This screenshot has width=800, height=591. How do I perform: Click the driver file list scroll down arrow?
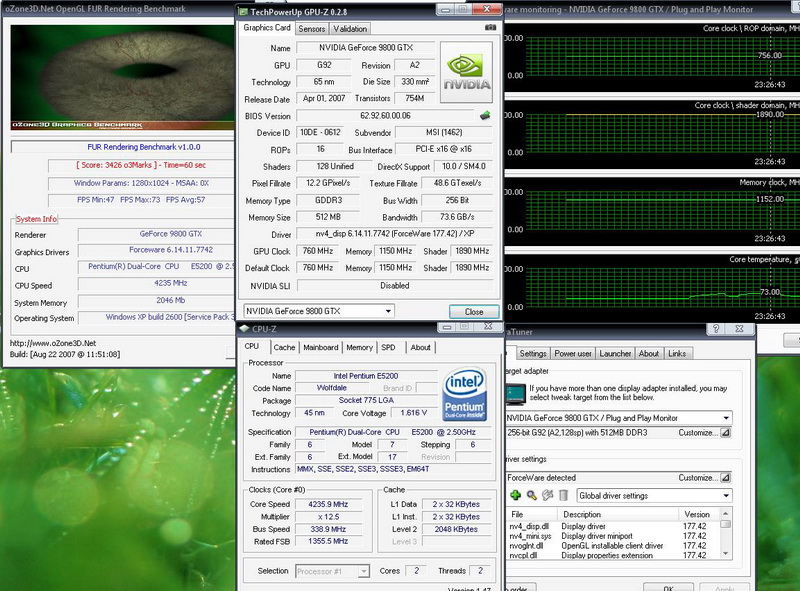[x=726, y=554]
